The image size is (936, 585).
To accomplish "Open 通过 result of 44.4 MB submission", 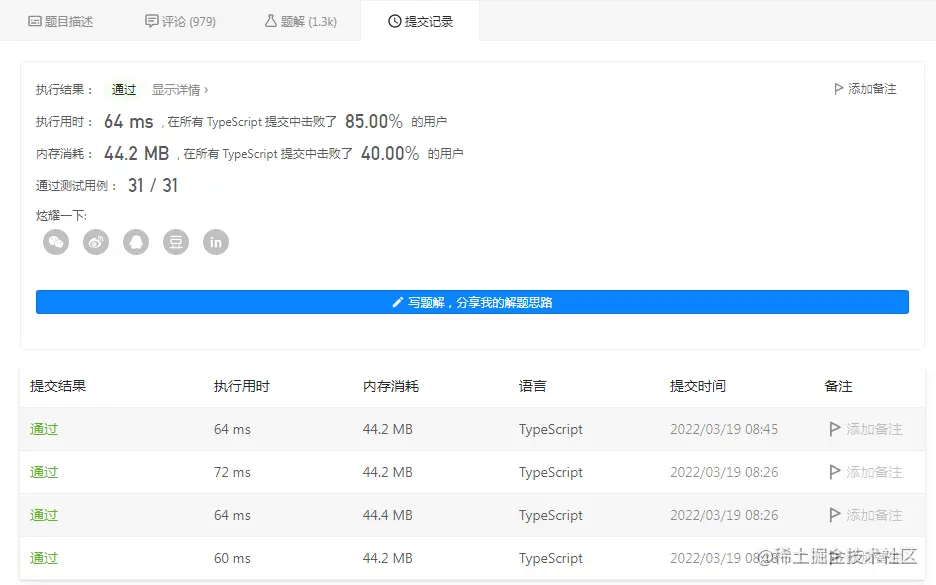I will tap(44, 515).
